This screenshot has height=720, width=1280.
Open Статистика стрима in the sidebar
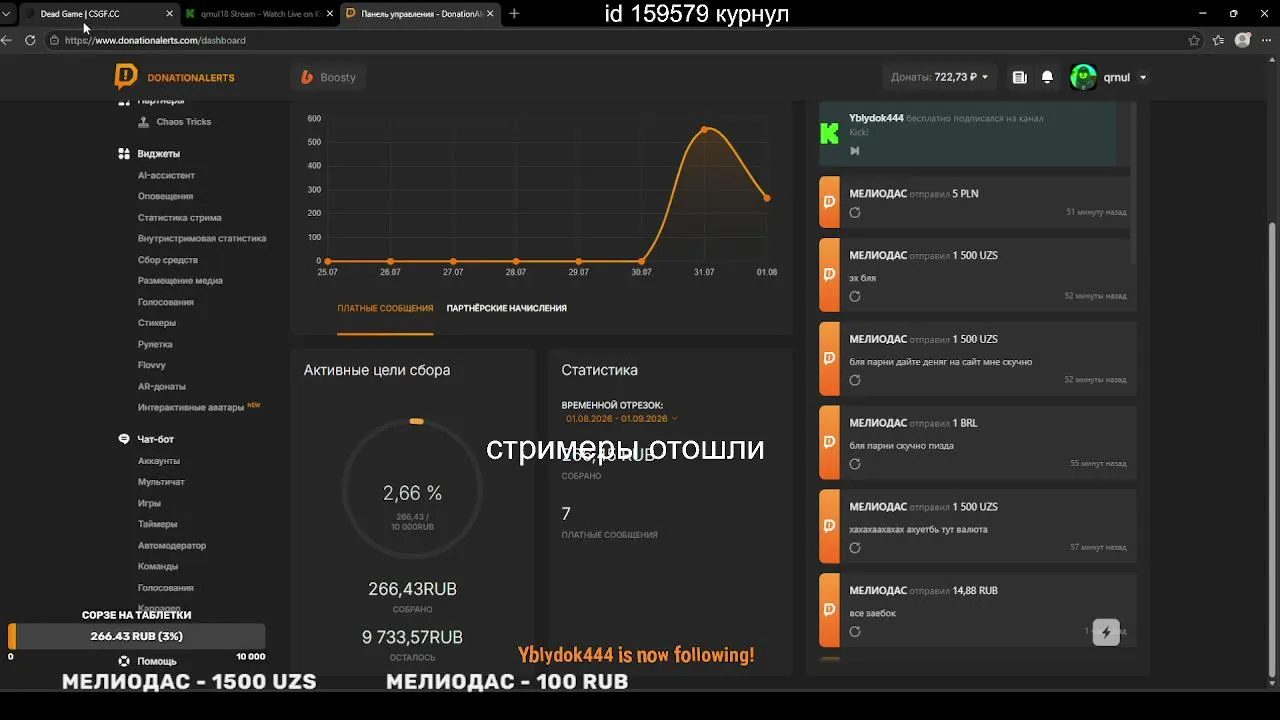click(180, 217)
